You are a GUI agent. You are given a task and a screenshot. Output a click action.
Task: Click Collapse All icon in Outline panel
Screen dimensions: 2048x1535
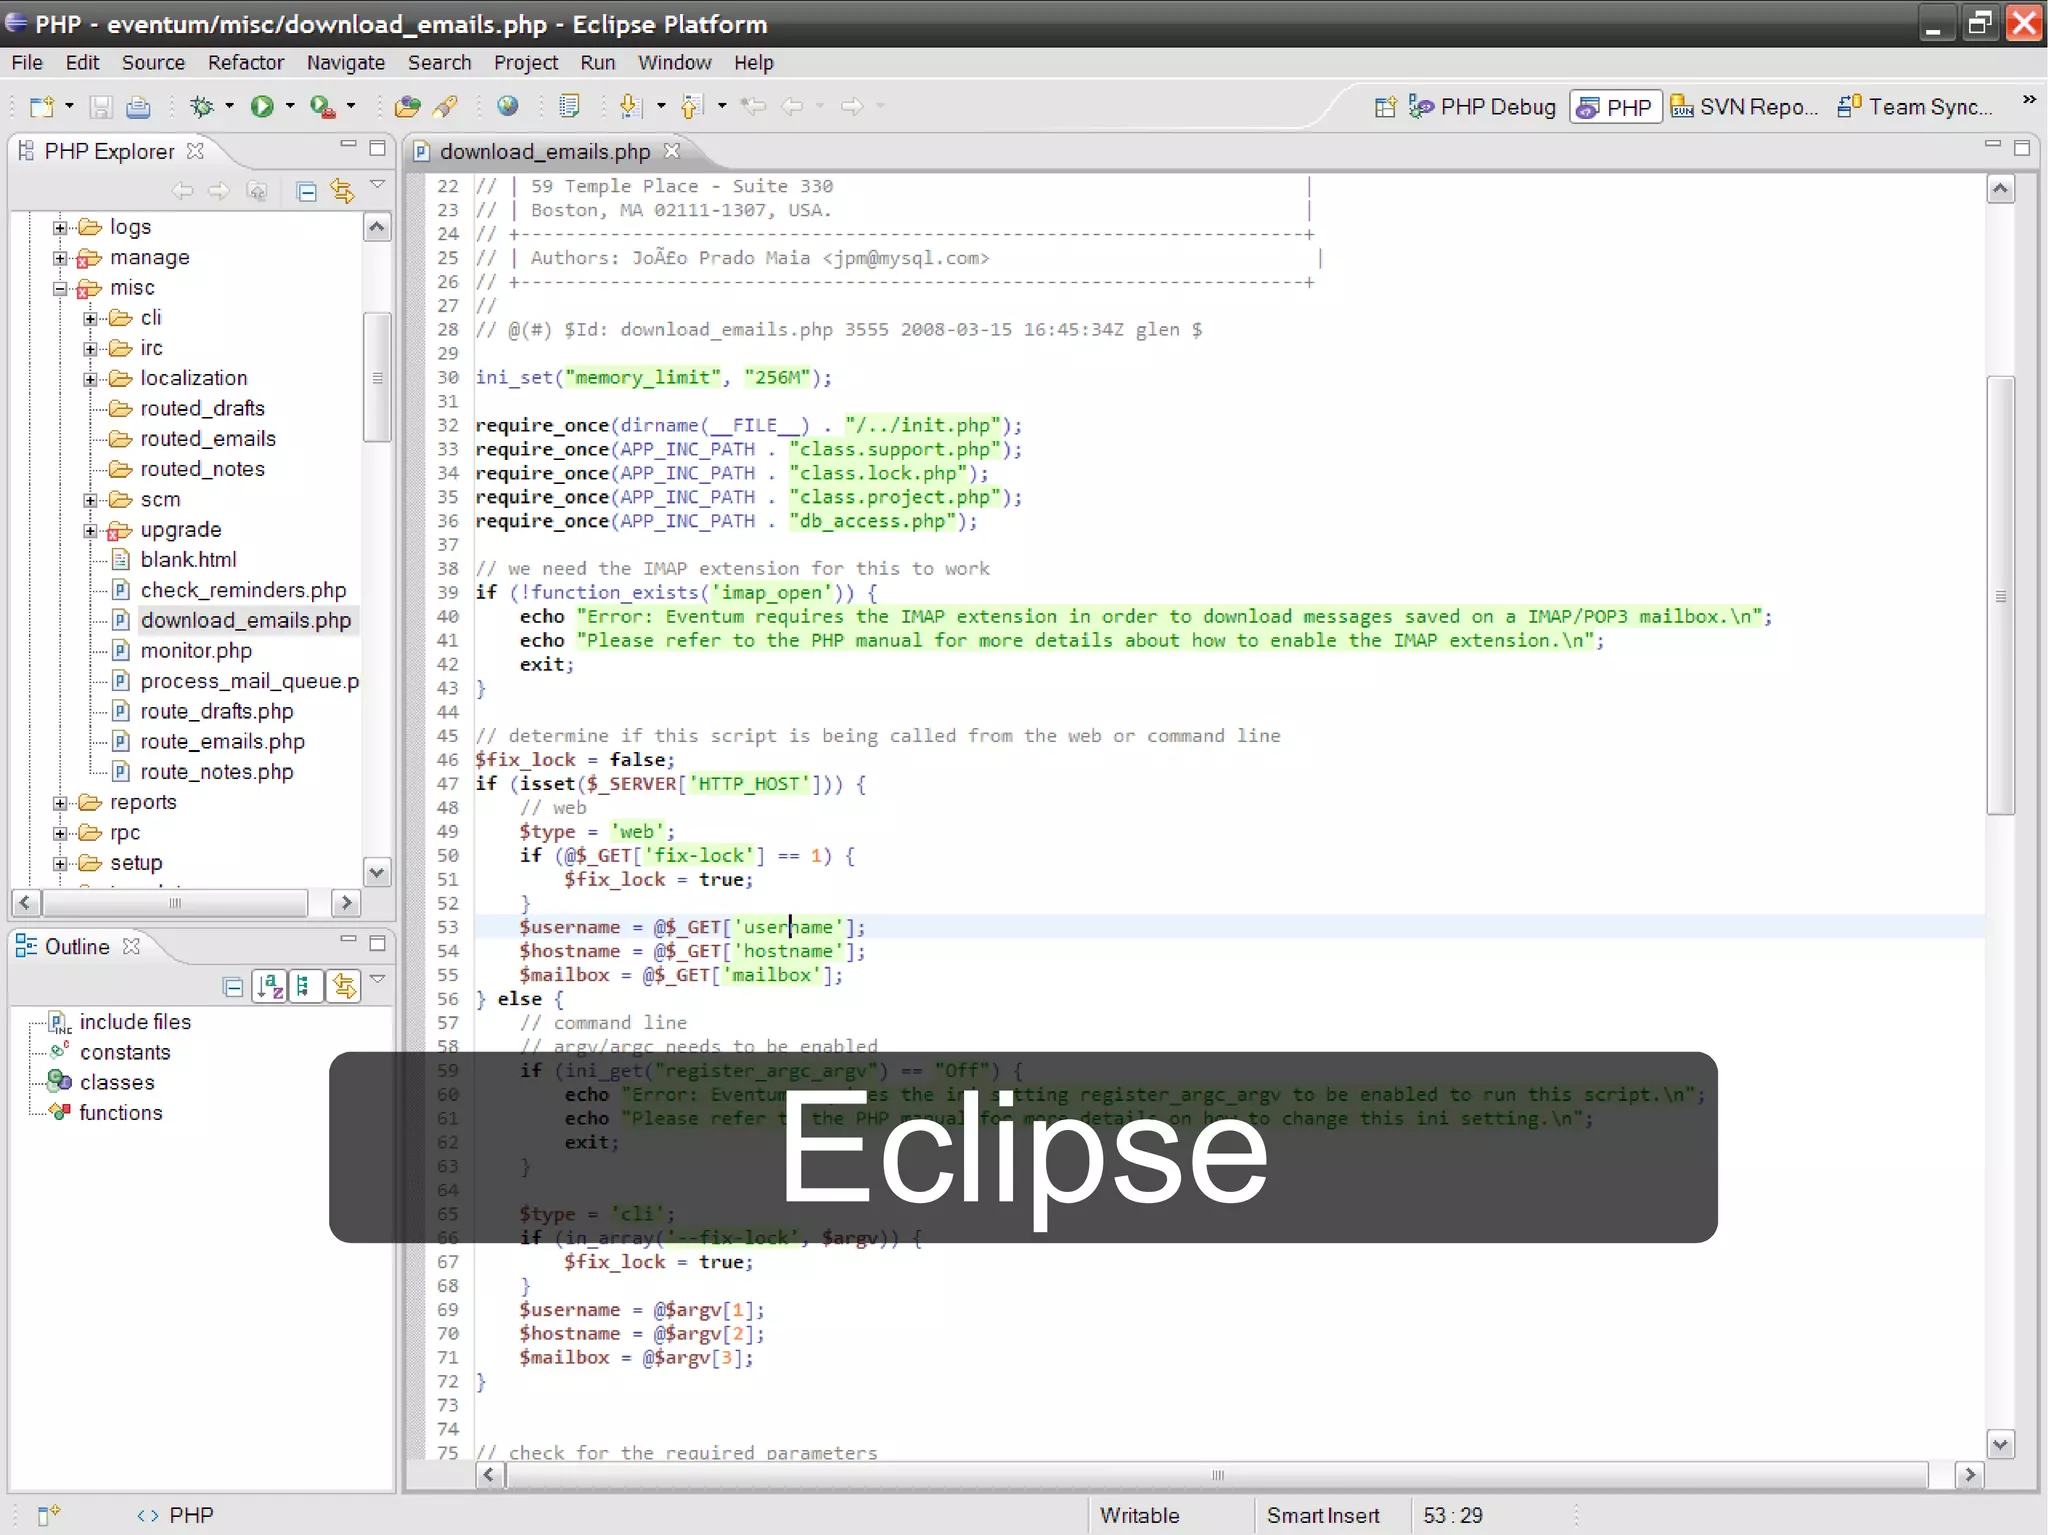(233, 987)
